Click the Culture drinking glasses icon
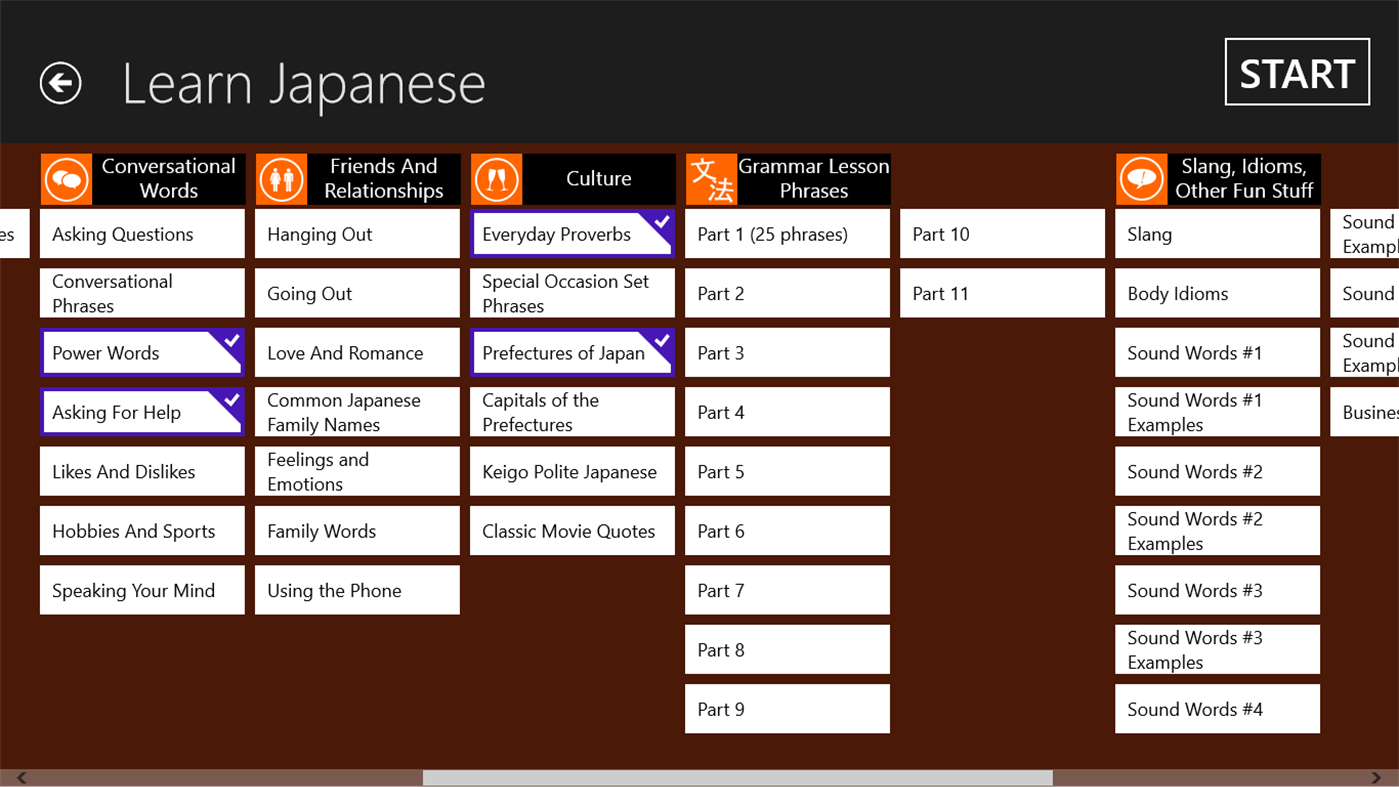 pos(496,178)
